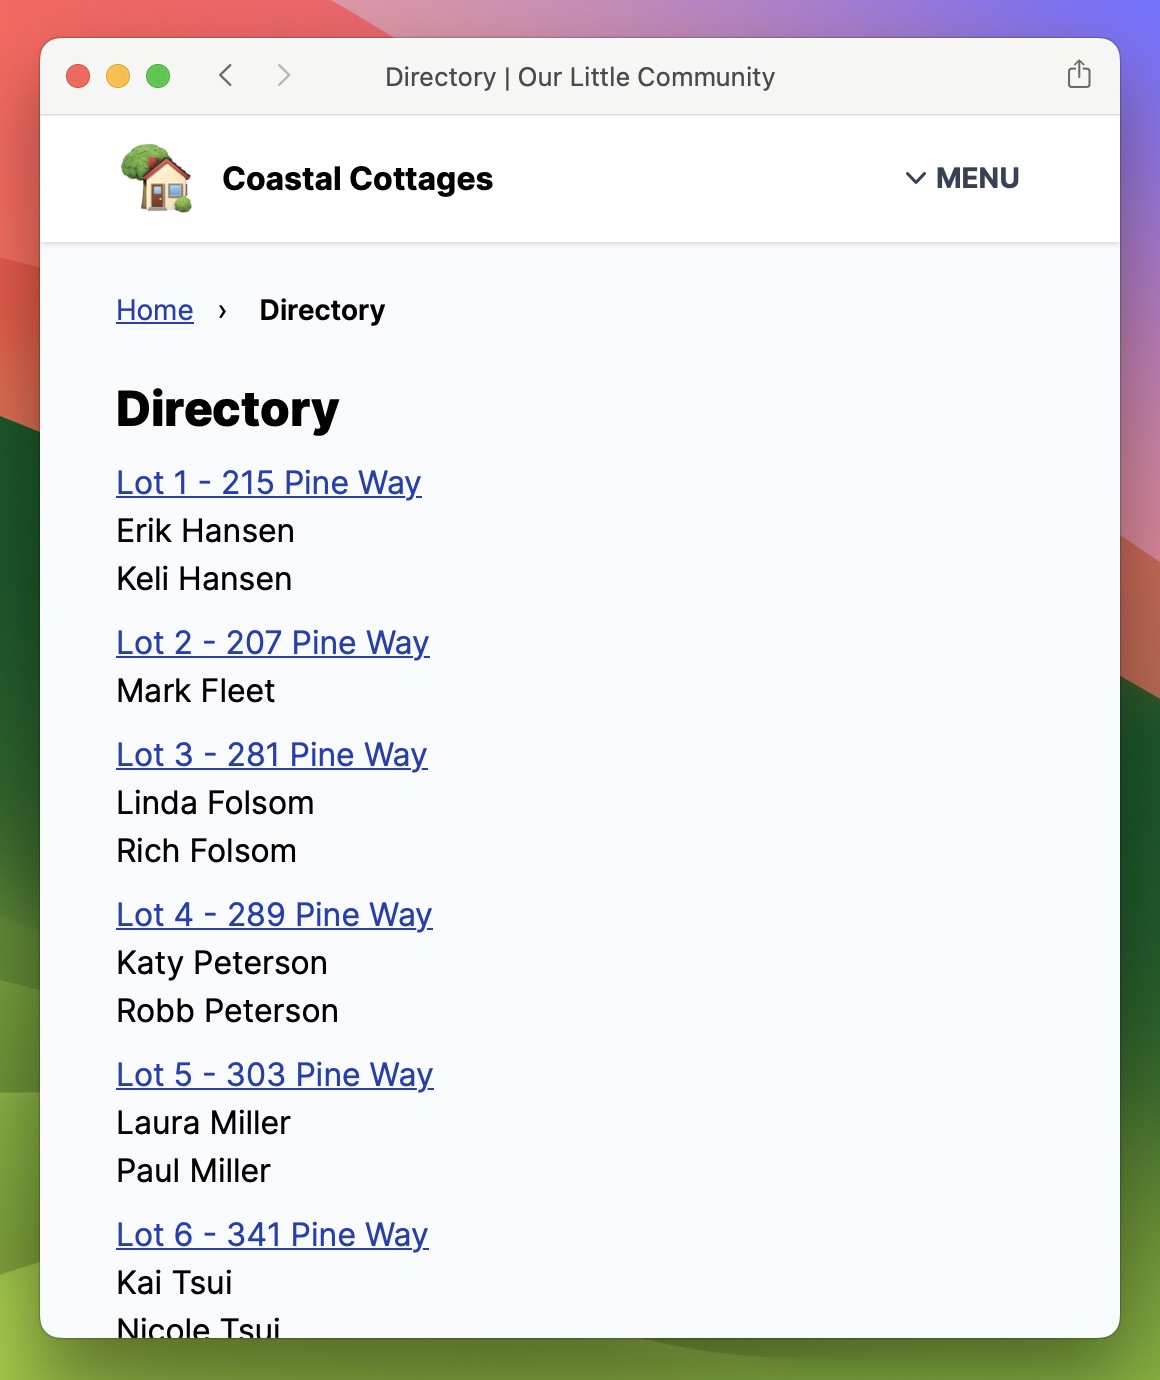Click the name Katy Peterson

[x=222, y=963]
